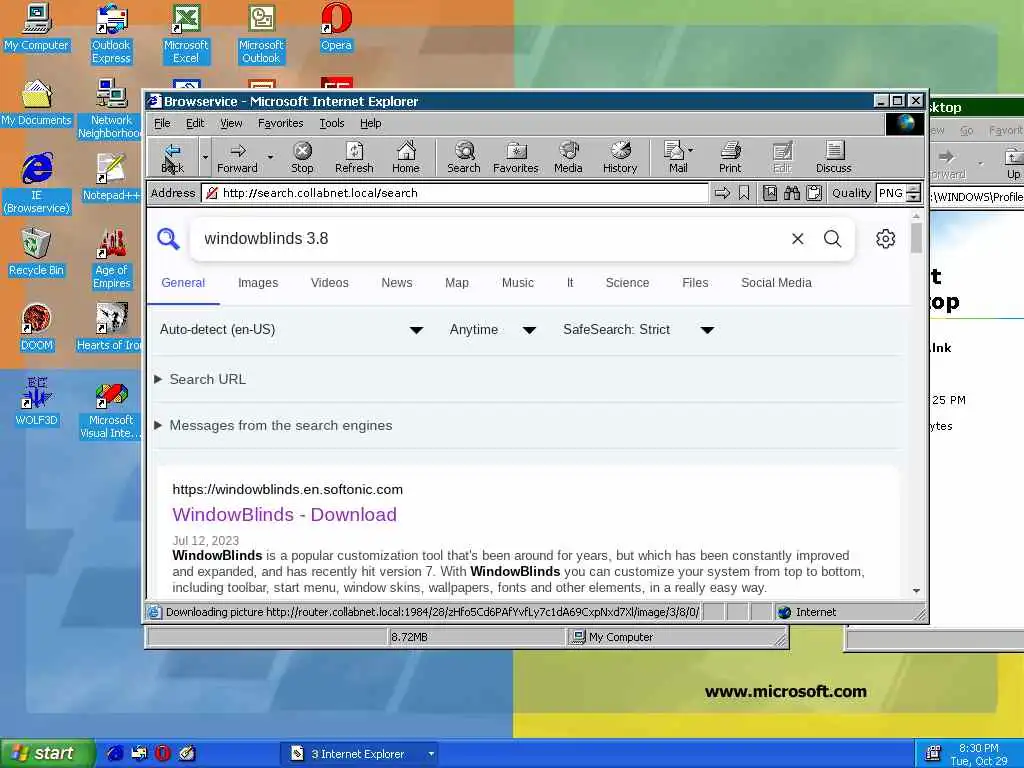Click the Go arrow beside the address bar
Viewport: 1024px width, 768px height.
click(x=722, y=193)
